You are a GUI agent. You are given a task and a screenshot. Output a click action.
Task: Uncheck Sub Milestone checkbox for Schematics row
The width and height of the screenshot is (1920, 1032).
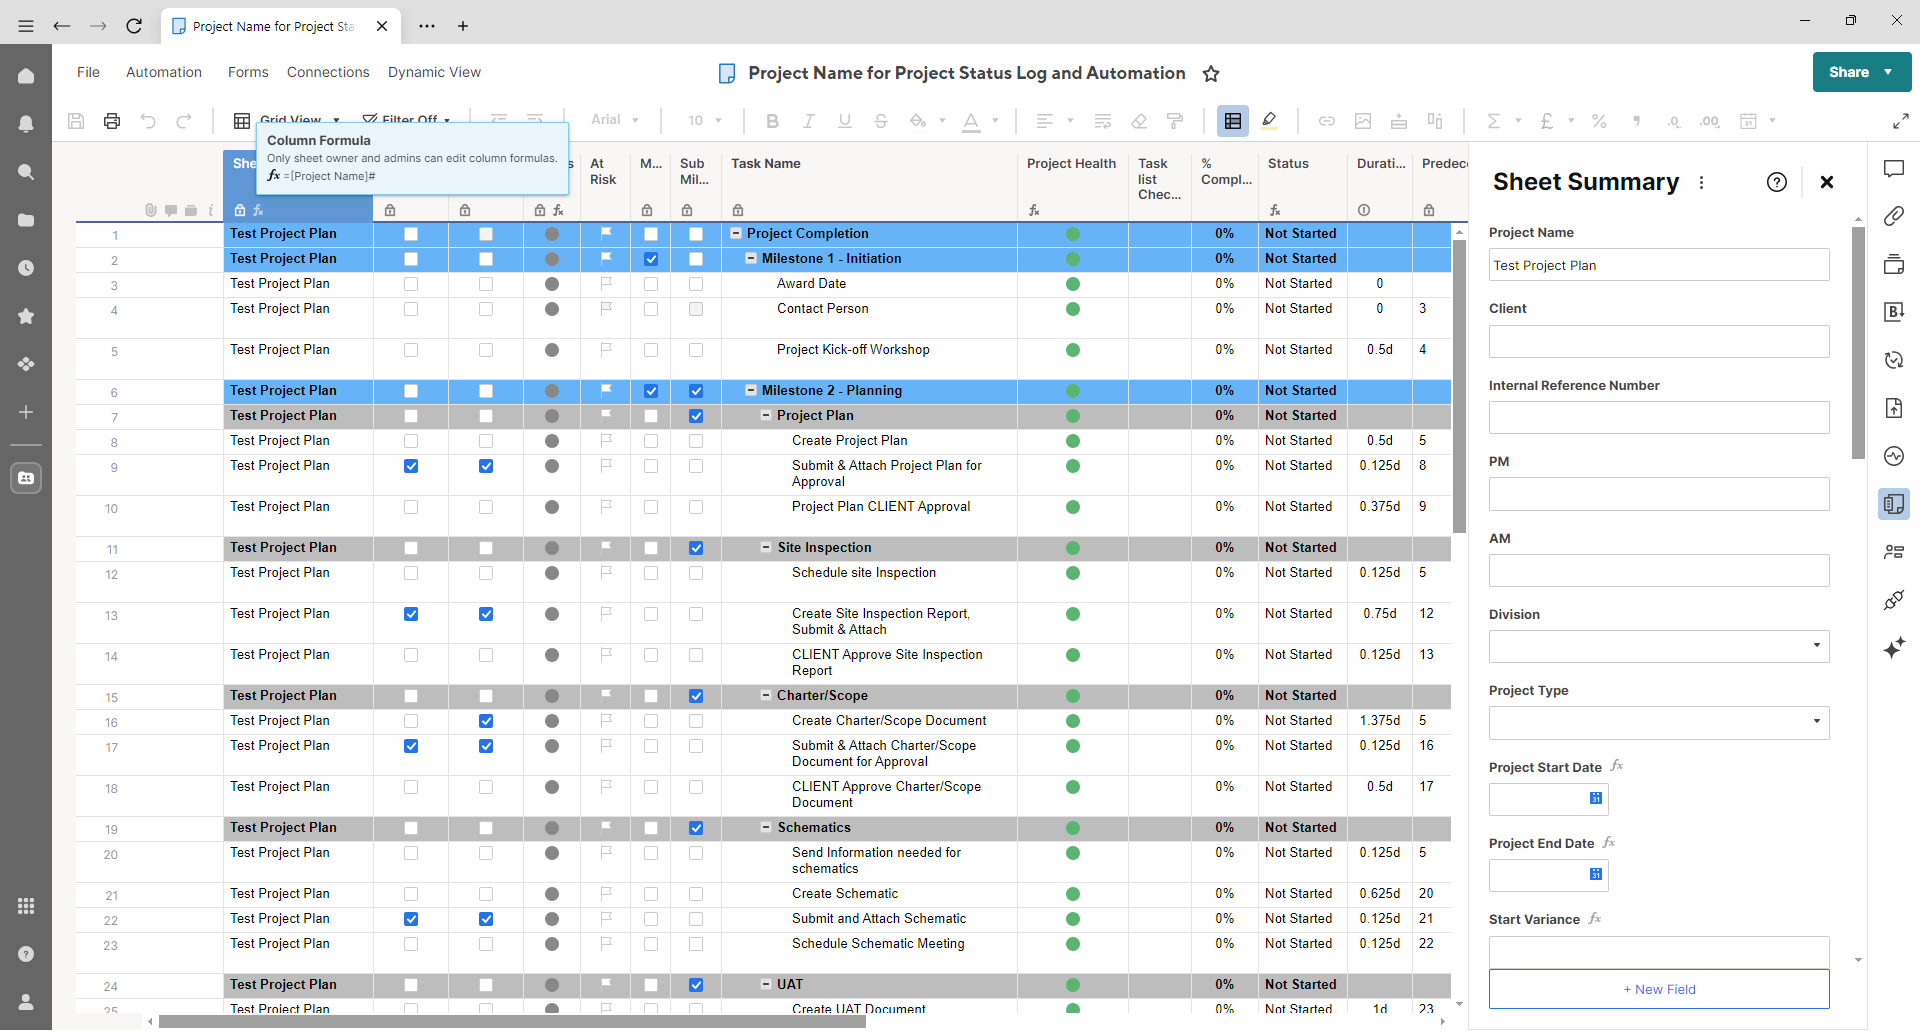click(x=696, y=828)
